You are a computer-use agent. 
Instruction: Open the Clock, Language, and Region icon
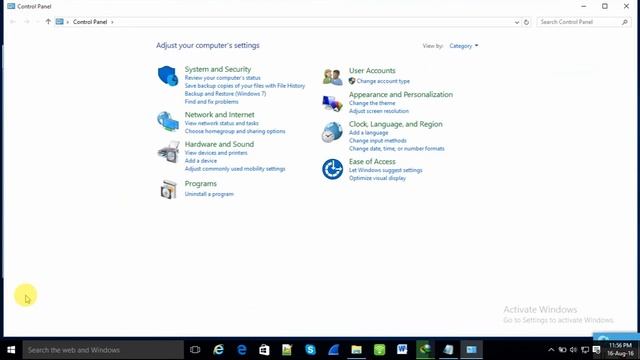[x=332, y=132]
